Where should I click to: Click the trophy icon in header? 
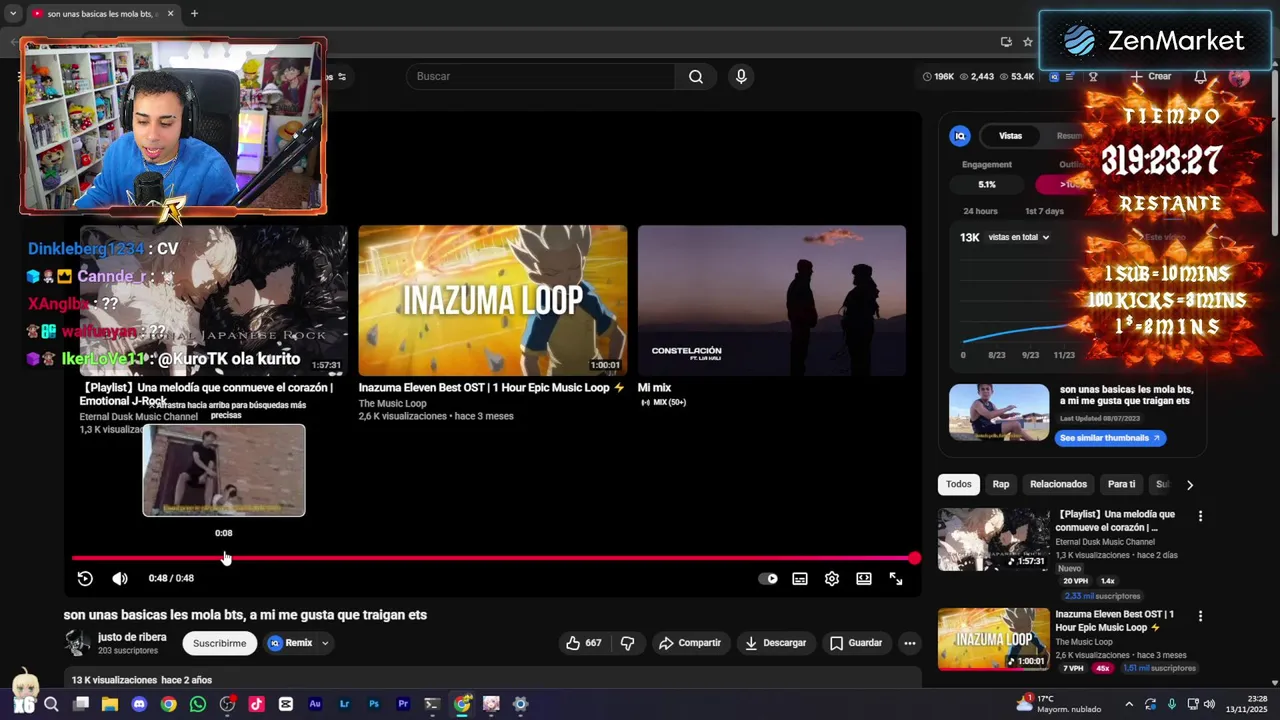pyautogui.click(x=1093, y=77)
